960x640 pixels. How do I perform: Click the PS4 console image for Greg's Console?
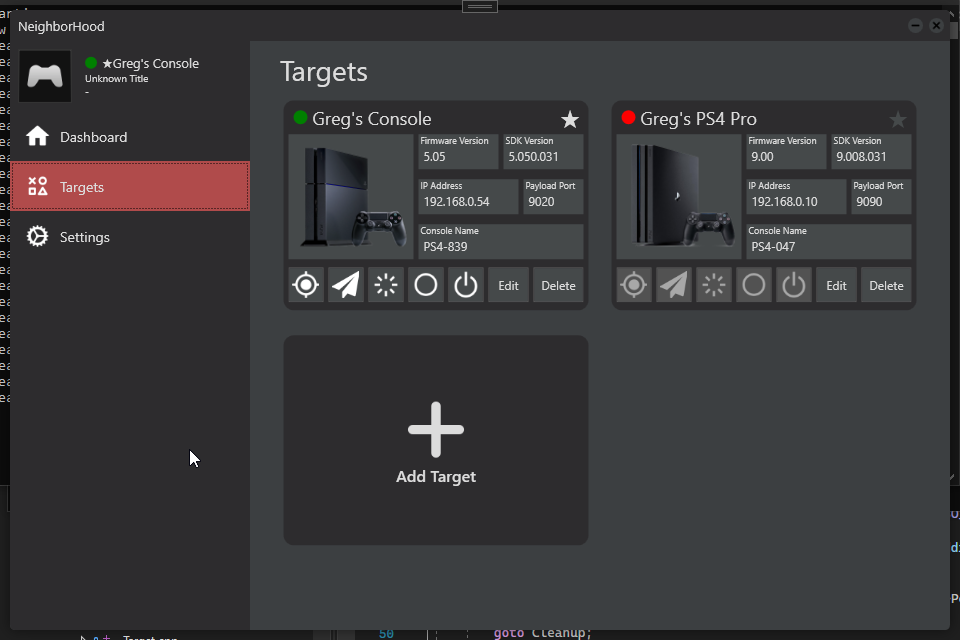(x=351, y=197)
